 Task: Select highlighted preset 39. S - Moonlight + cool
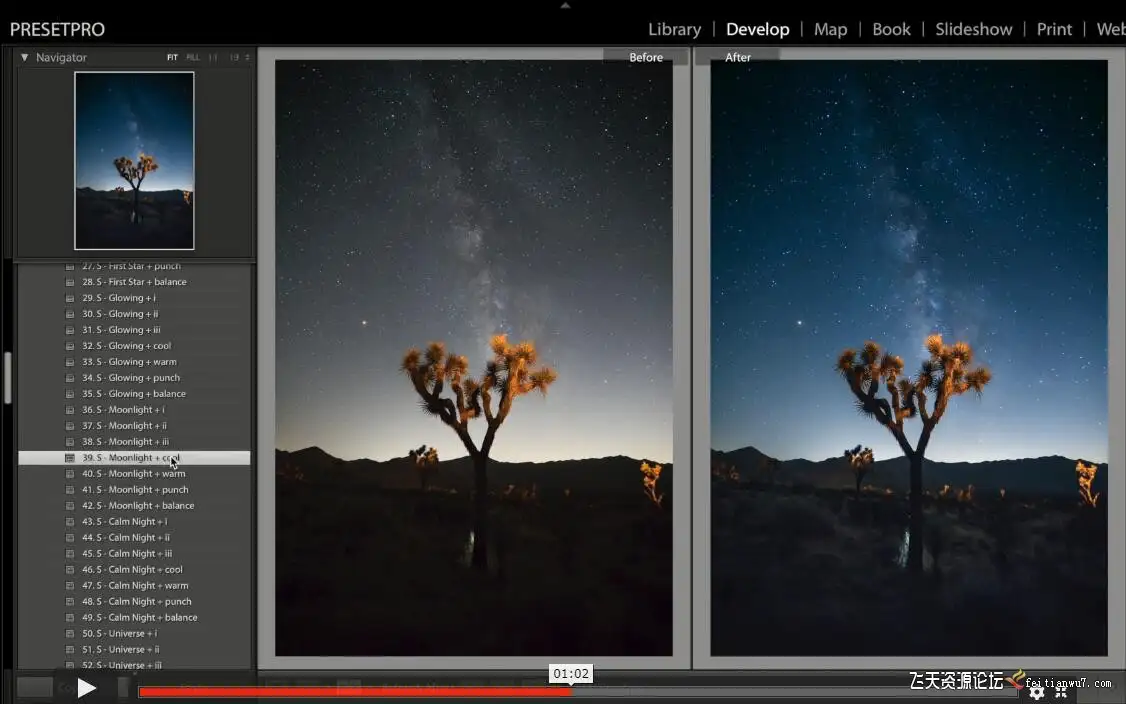[134, 458]
